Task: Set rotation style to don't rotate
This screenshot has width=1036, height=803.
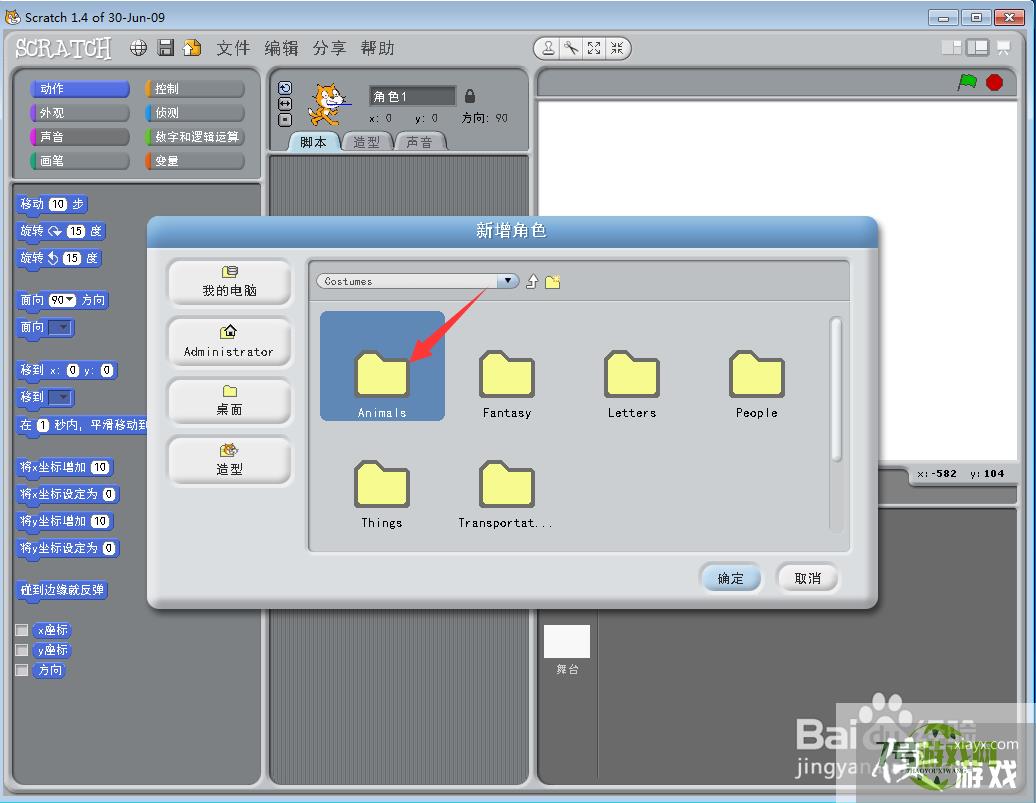Action: pyautogui.click(x=285, y=120)
